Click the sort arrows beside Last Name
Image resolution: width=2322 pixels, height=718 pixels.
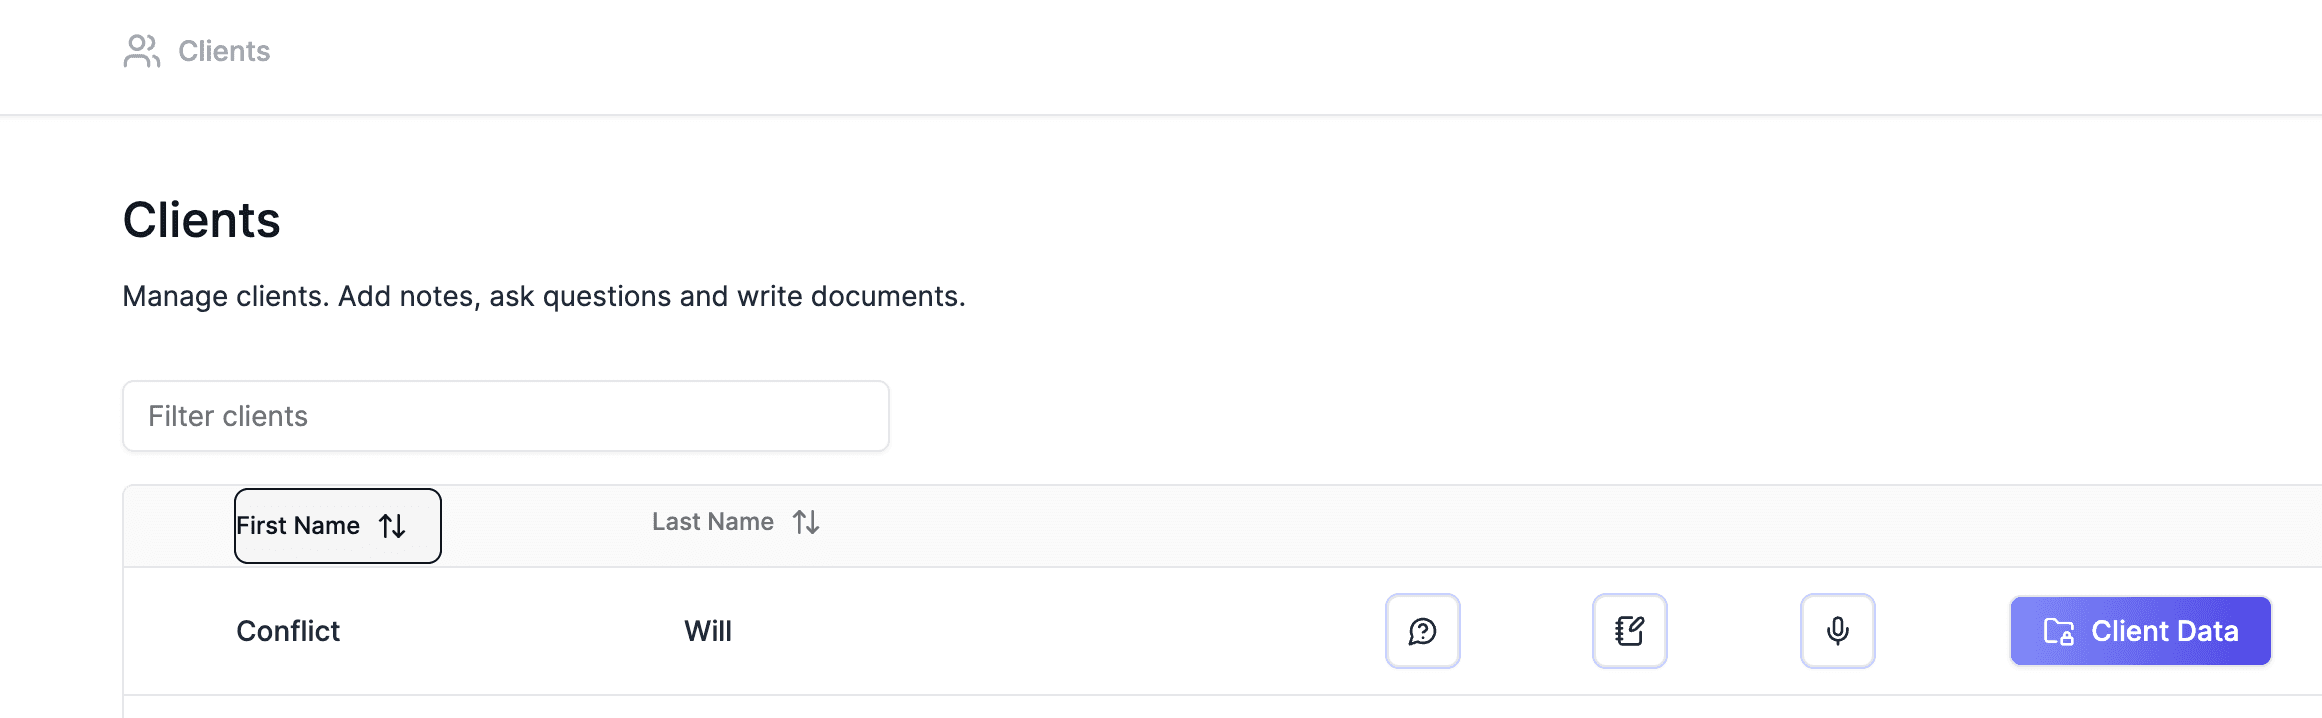coord(806,522)
